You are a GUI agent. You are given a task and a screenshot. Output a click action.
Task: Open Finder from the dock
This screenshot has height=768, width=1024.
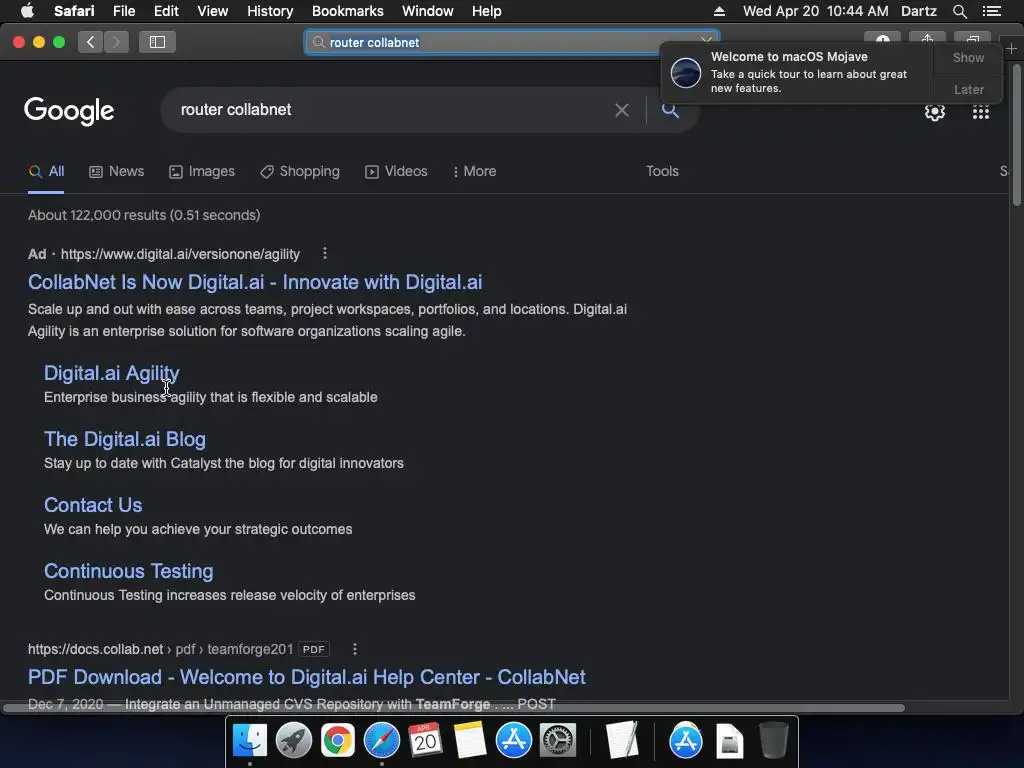[250, 741]
